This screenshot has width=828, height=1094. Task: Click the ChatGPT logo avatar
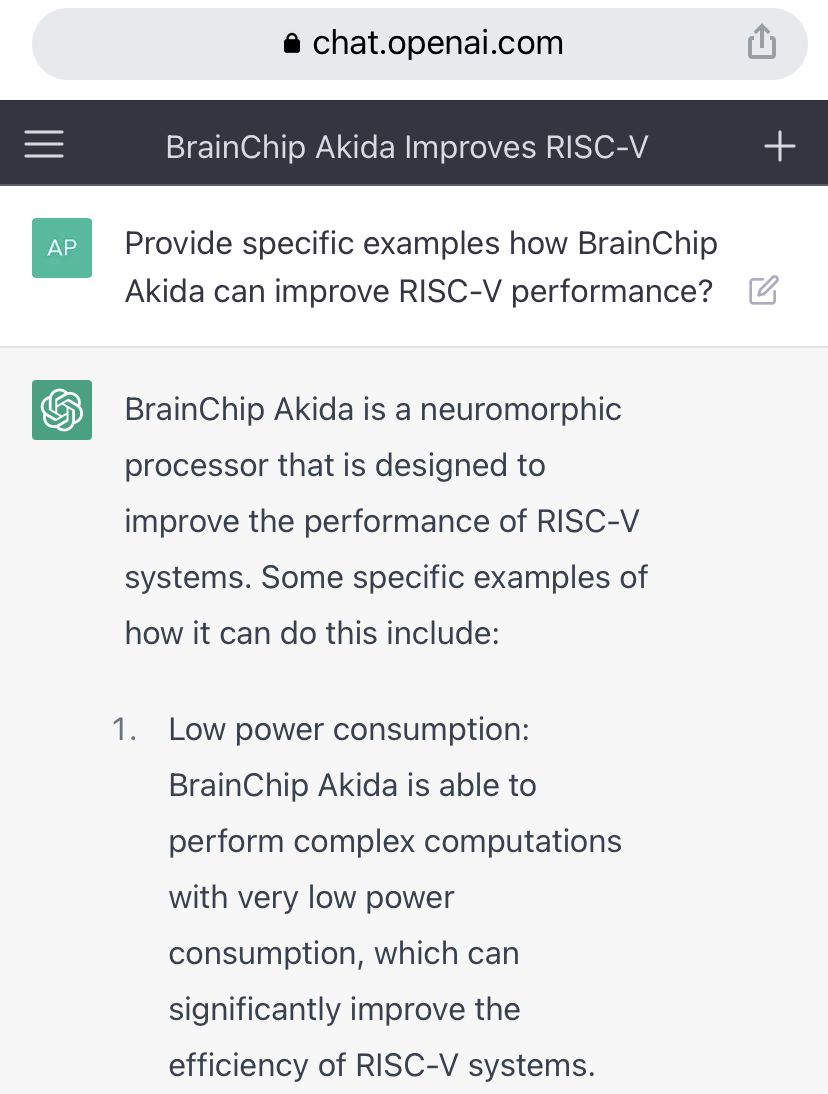coord(62,410)
